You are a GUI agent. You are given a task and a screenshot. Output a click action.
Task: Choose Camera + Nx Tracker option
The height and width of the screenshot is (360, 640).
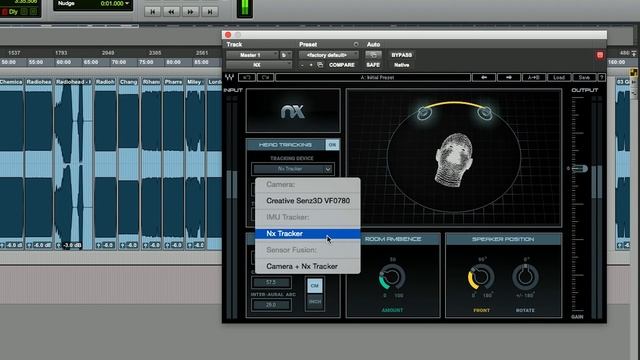click(x=308, y=266)
